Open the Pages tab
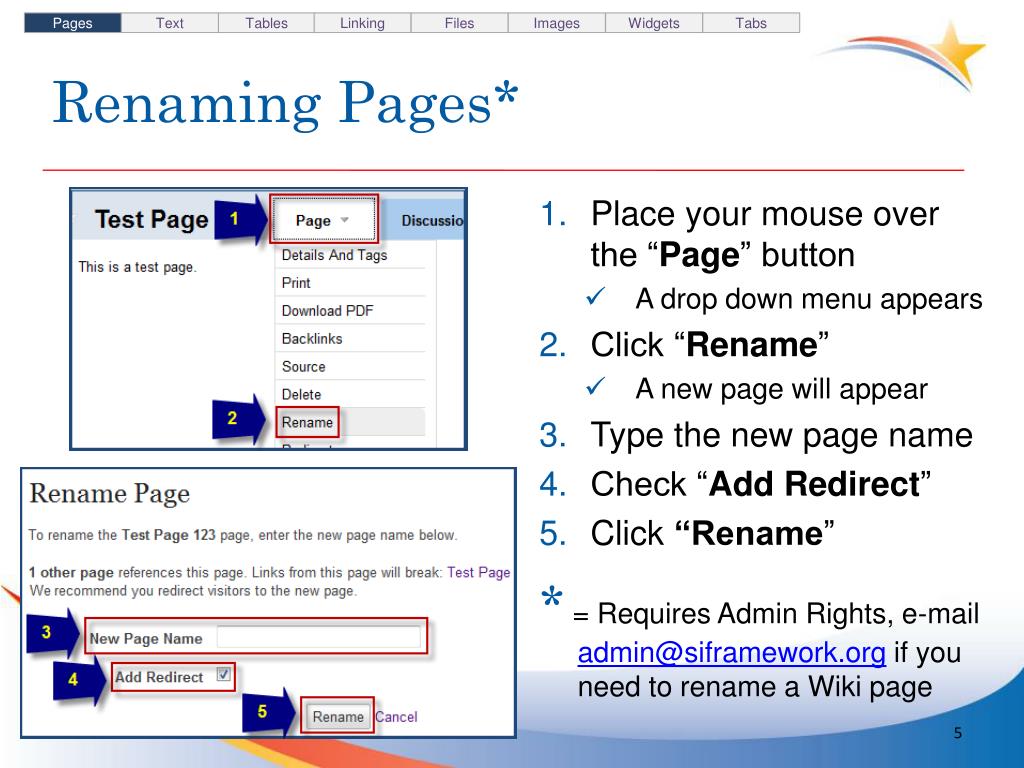The height and width of the screenshot is (768, 1024). 72,23
